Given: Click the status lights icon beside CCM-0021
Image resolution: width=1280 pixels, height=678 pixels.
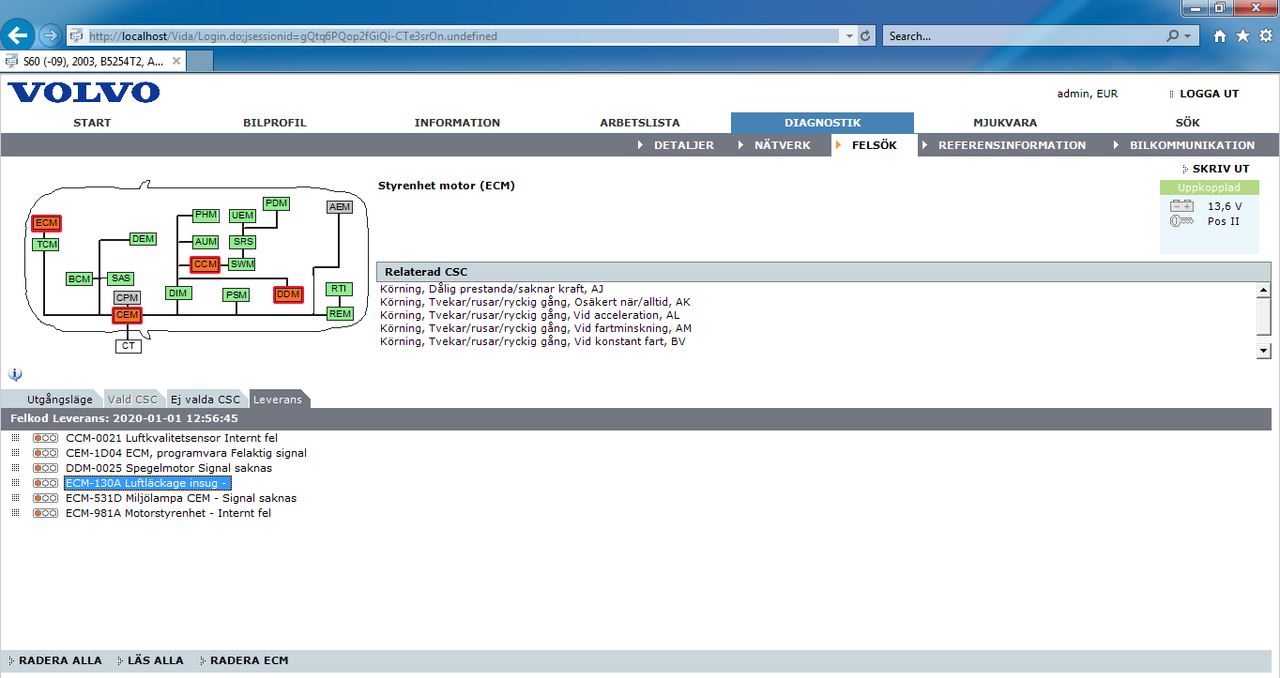Looking at the screenshot, I should [x=45, y=438].
